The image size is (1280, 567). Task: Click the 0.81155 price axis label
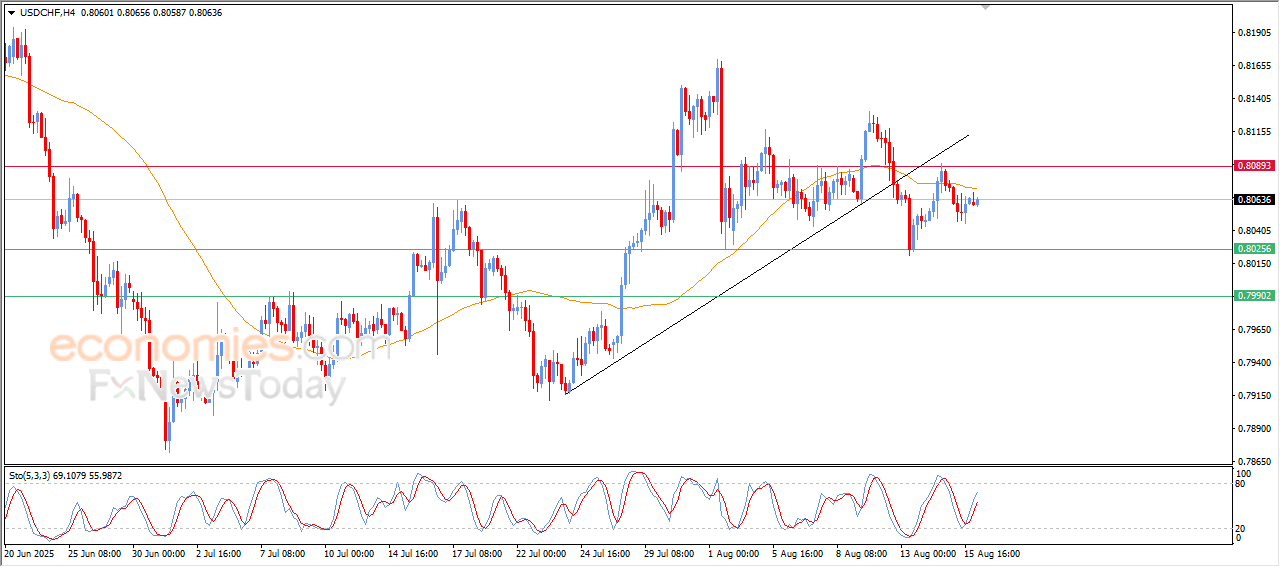(1254, 132)
